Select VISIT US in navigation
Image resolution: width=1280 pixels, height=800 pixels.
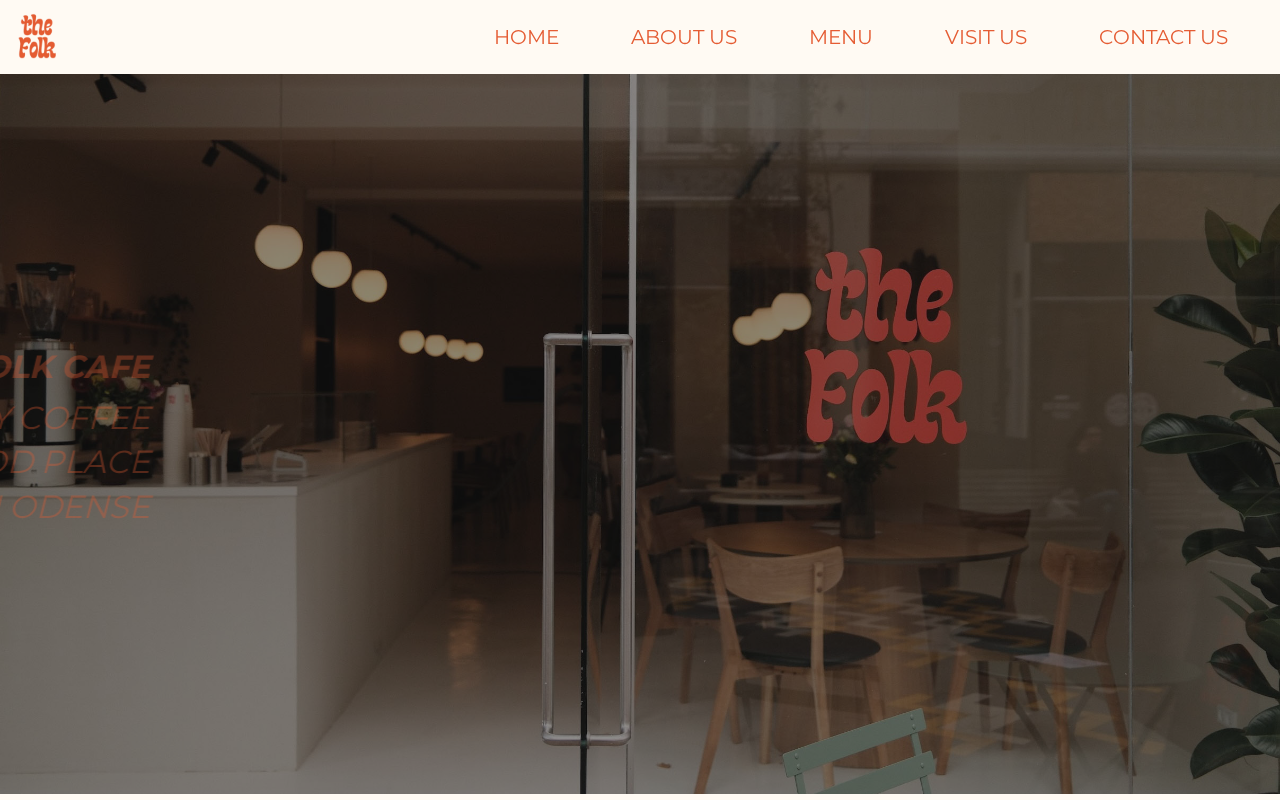click(x=986, y=37)
